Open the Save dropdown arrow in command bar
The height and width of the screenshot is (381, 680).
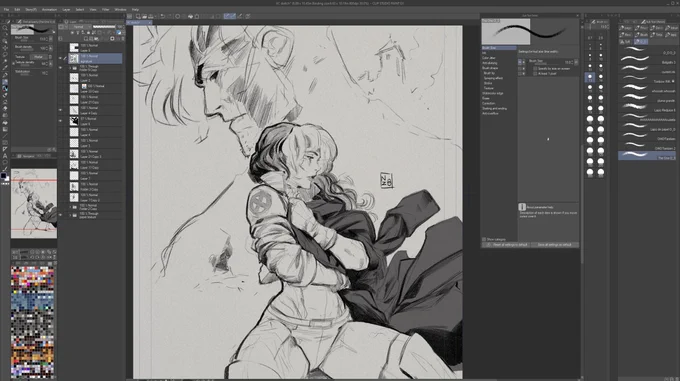point(155,16)
